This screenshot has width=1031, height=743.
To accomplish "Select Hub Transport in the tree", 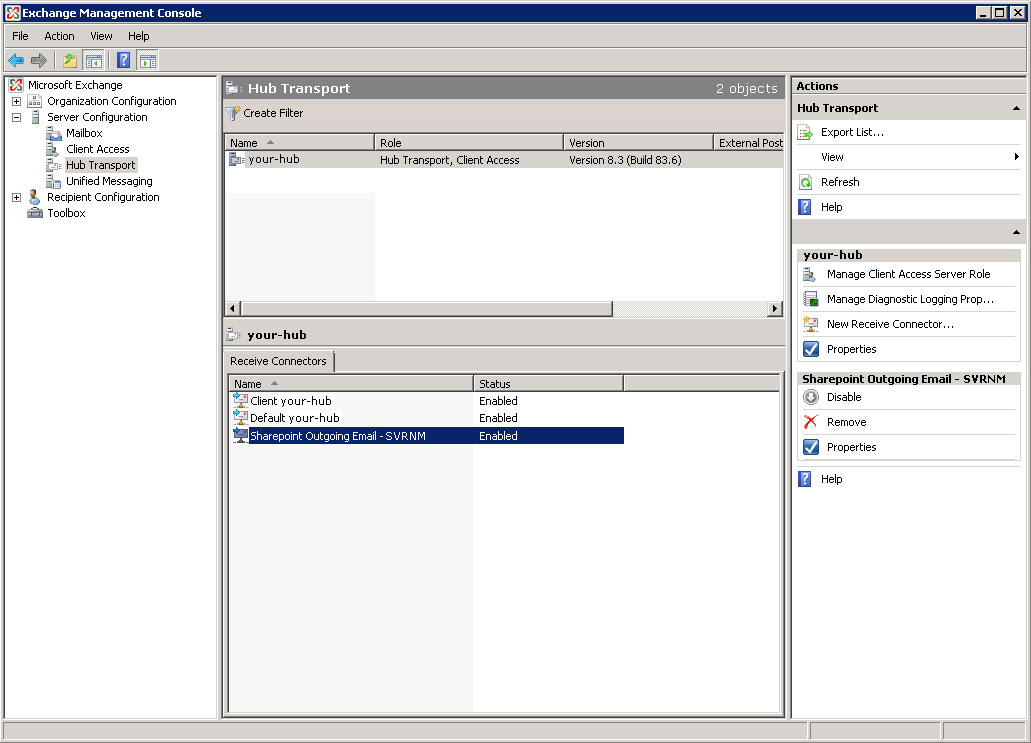I will click(101, 165).
